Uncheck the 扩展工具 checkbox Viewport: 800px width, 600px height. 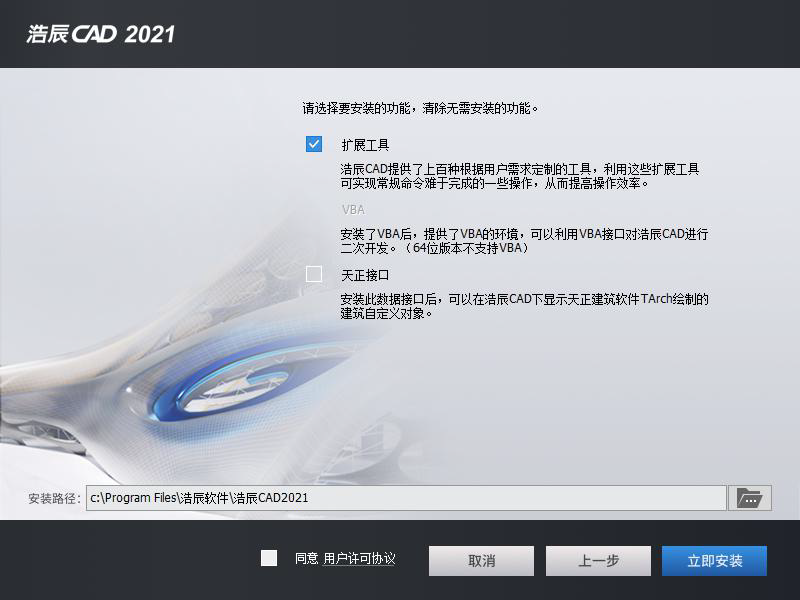(x=314, y=144)
